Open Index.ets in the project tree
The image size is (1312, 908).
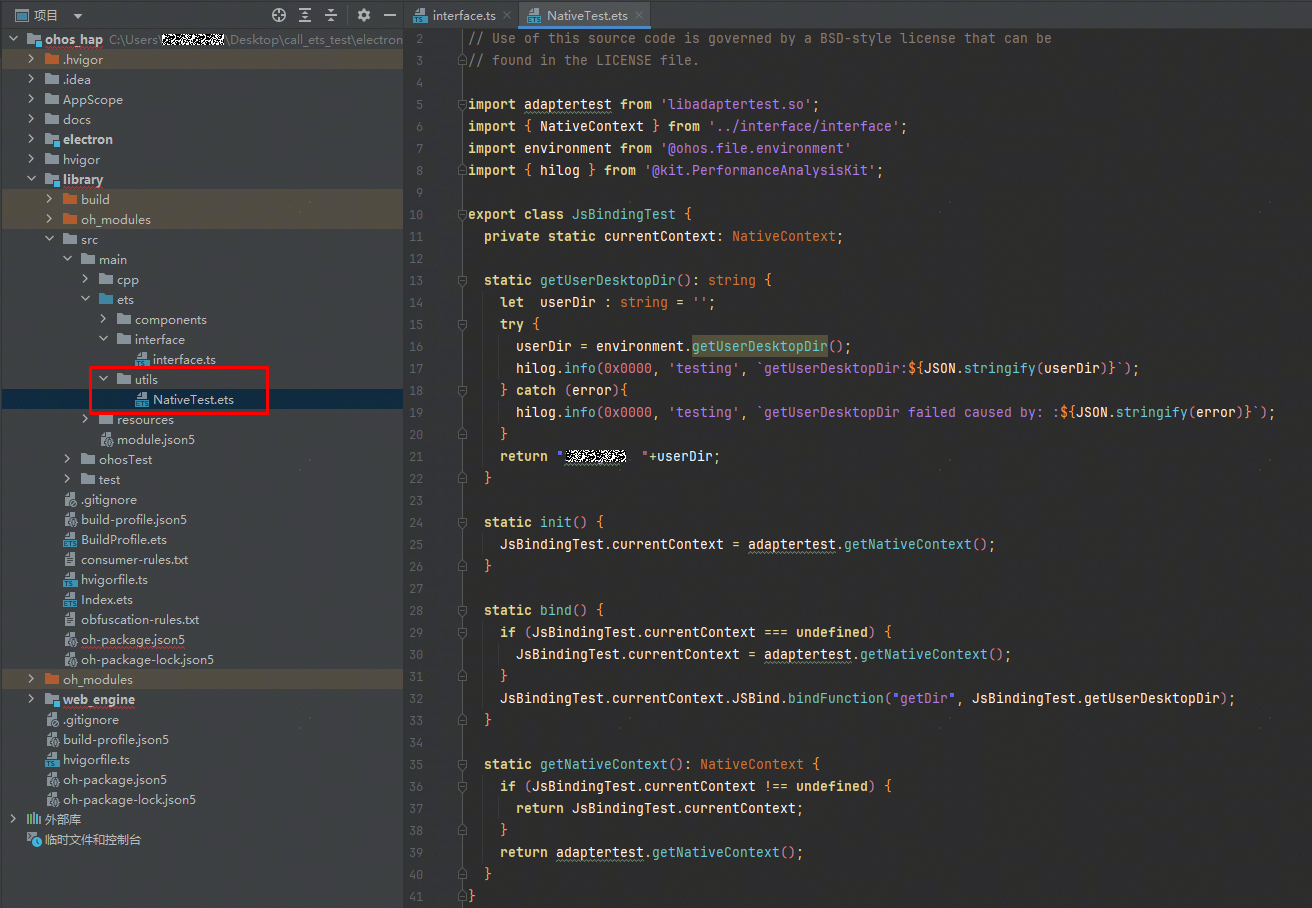[x=107, y=600]
